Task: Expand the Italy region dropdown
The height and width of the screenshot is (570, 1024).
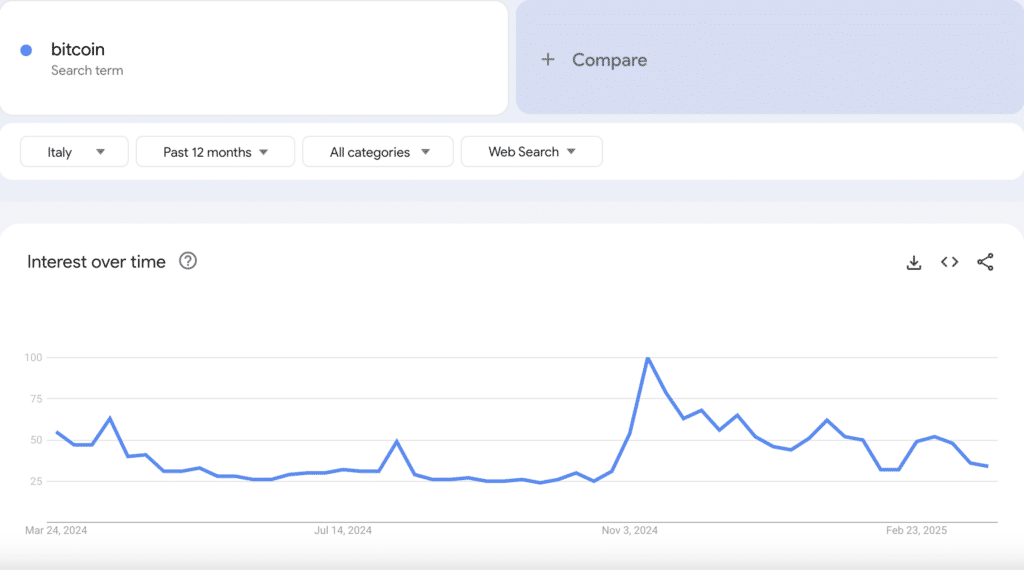Action: pos(75,152)
